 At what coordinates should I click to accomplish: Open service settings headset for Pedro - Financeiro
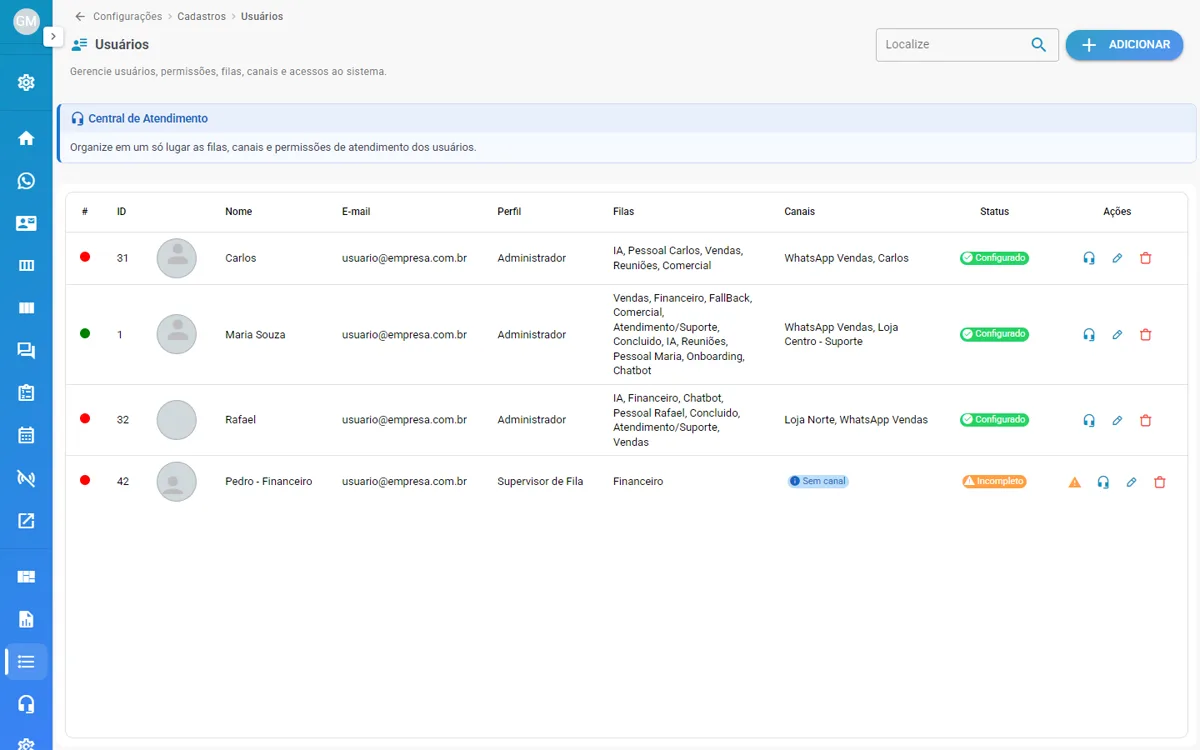1103,482
